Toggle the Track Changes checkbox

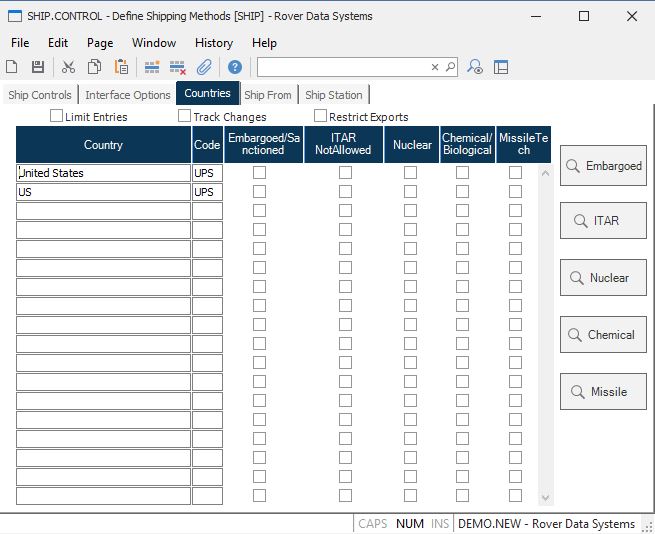[185, 116]
